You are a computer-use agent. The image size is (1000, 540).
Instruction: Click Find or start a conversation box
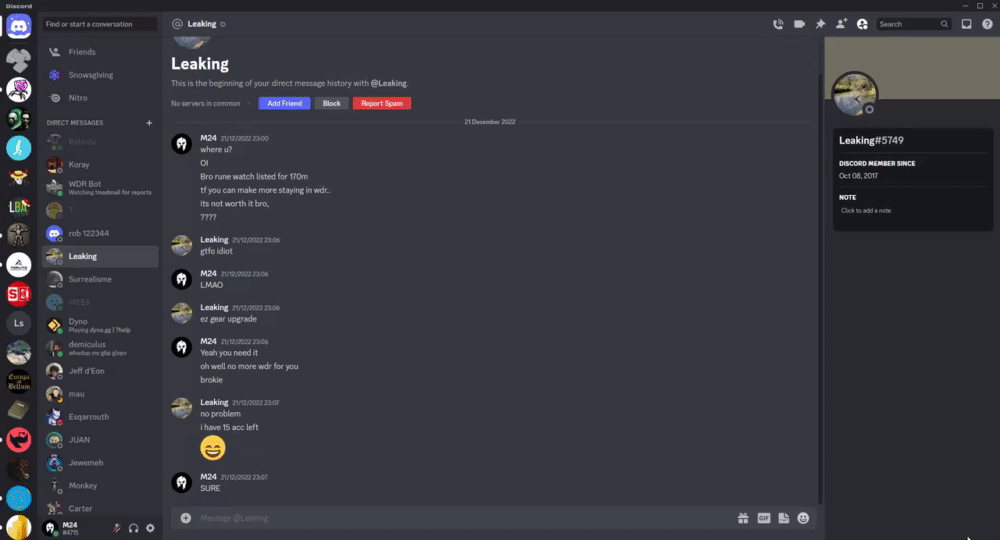[x=99, y=24]
